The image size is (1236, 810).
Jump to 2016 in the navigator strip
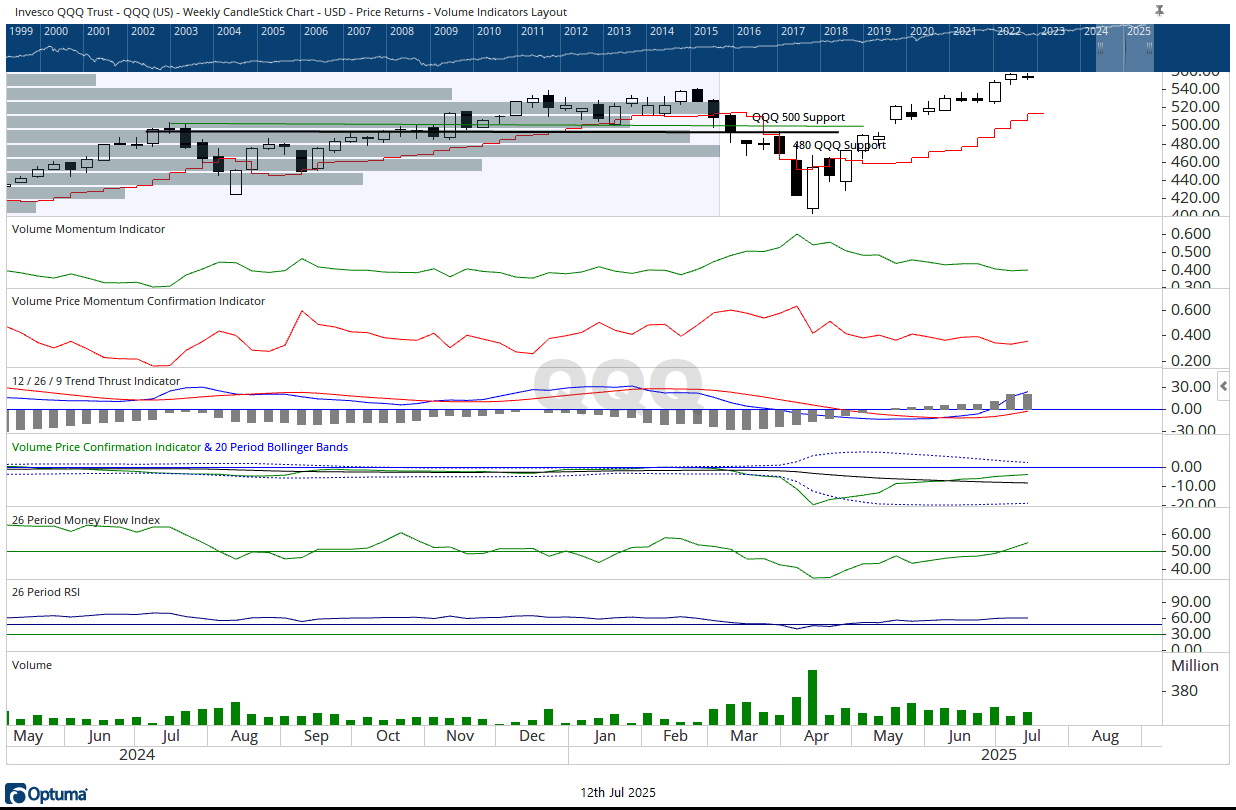click(748, 31)
